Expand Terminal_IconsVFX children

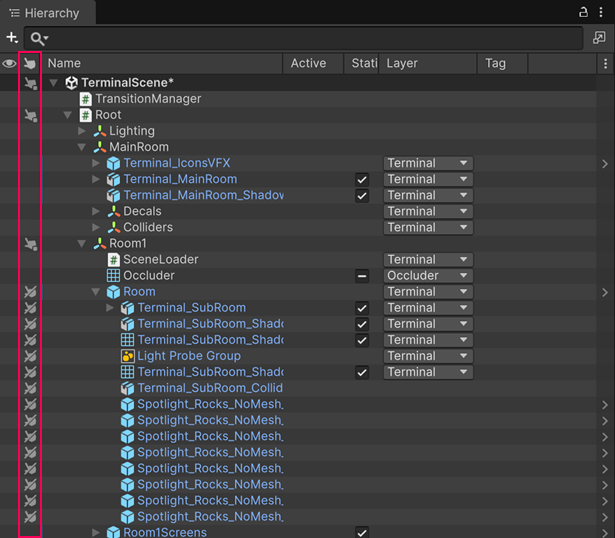tap(96, 163)
